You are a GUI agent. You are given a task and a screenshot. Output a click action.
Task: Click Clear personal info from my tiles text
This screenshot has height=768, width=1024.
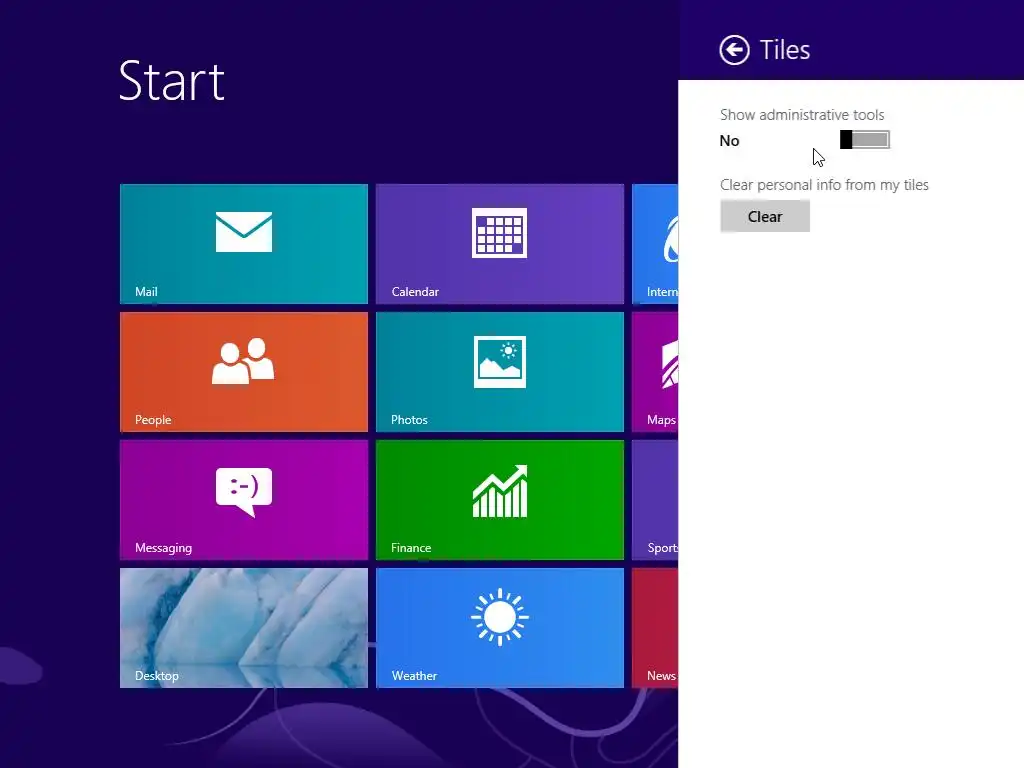824,185
